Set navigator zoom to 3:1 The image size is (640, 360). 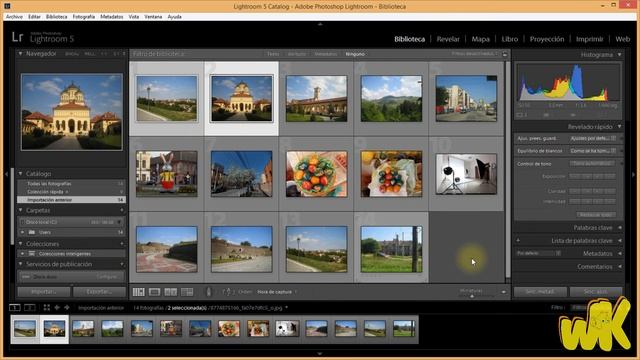coord(116,54)
